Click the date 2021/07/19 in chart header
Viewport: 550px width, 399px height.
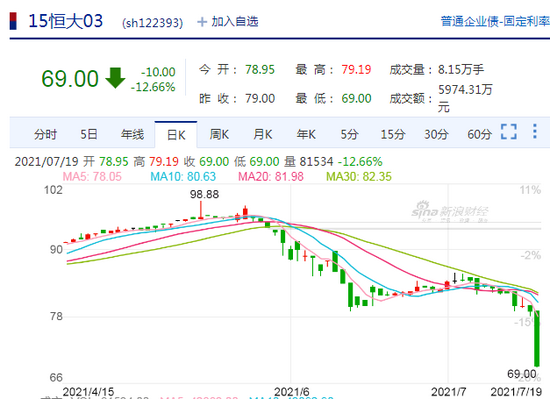(x=46, y=162)
